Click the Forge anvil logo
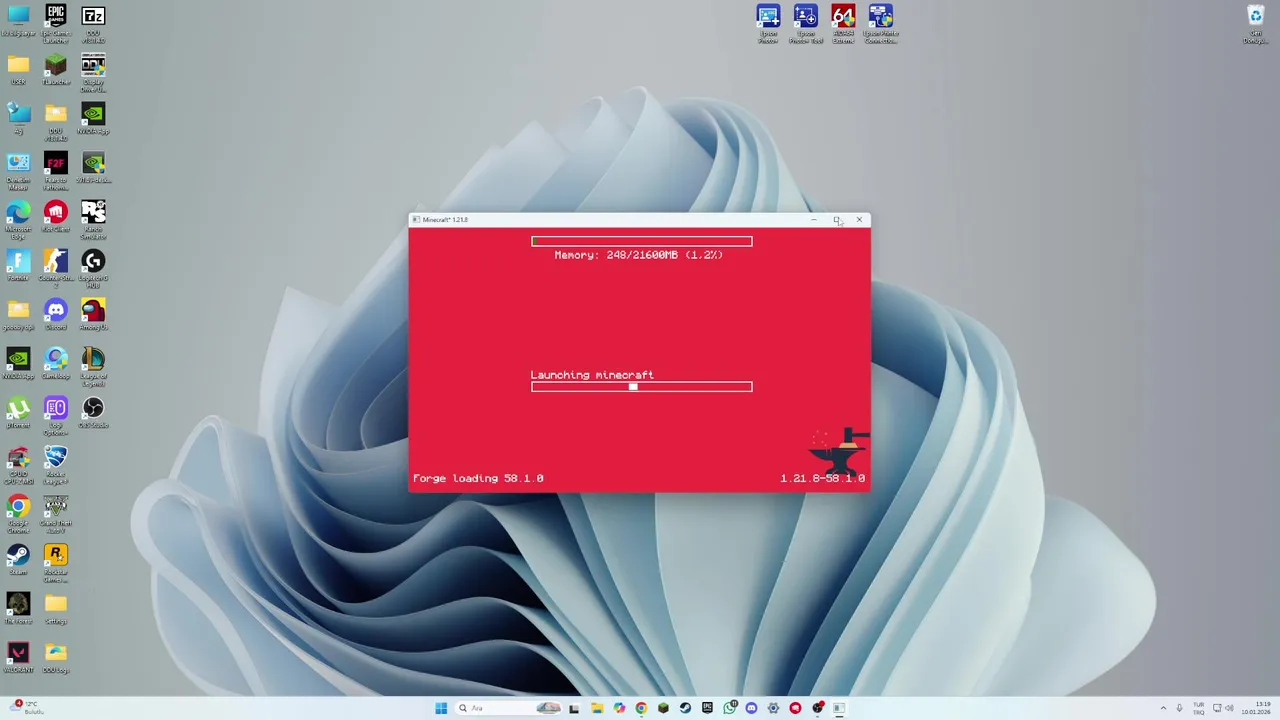This screenshot has height=720, width=1280. click(x=839, y=450)
